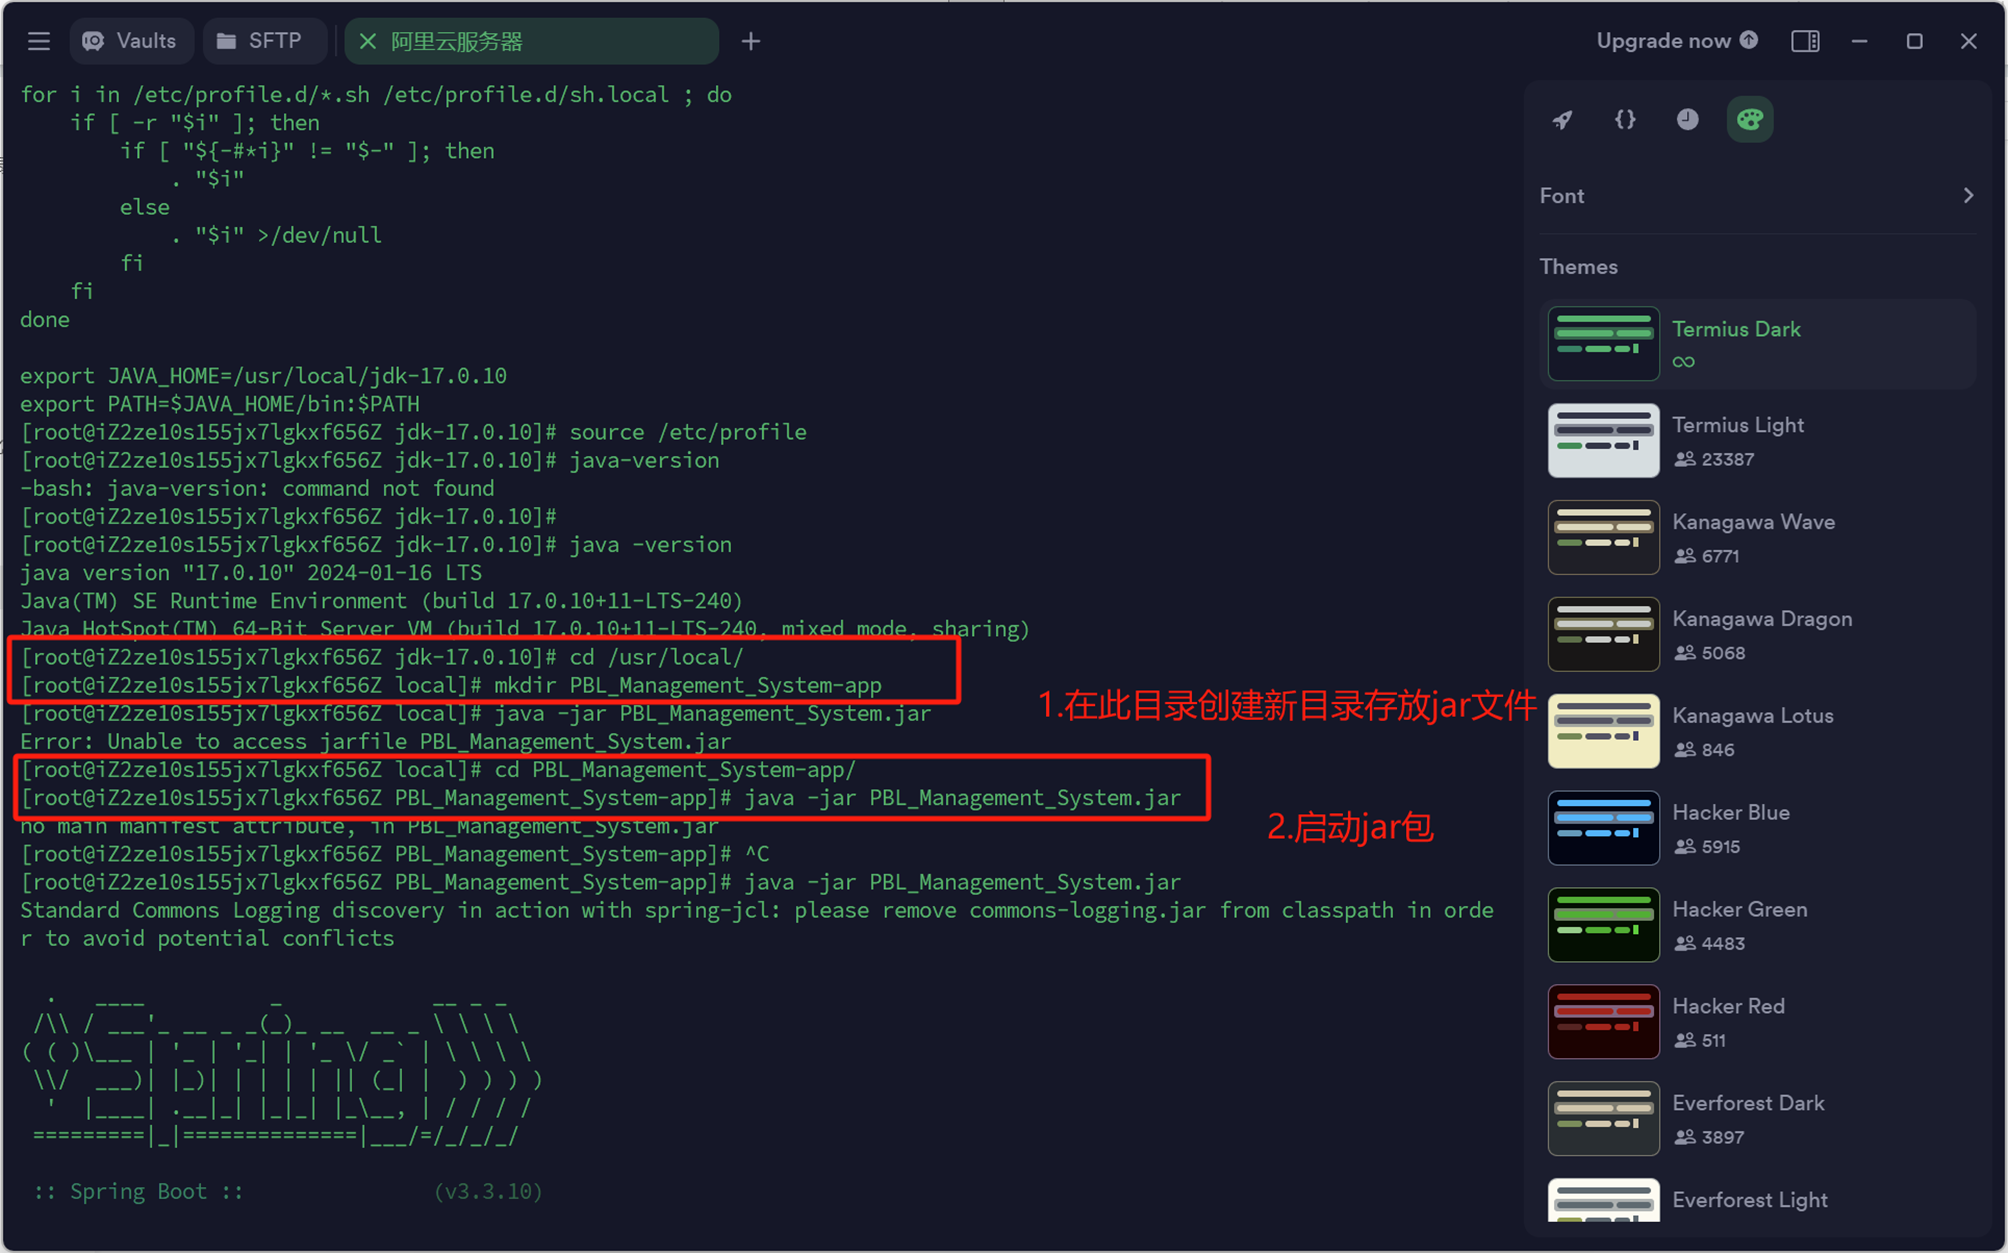
Task: Toggle the side panel layout icon
Action: [1805, 41]
